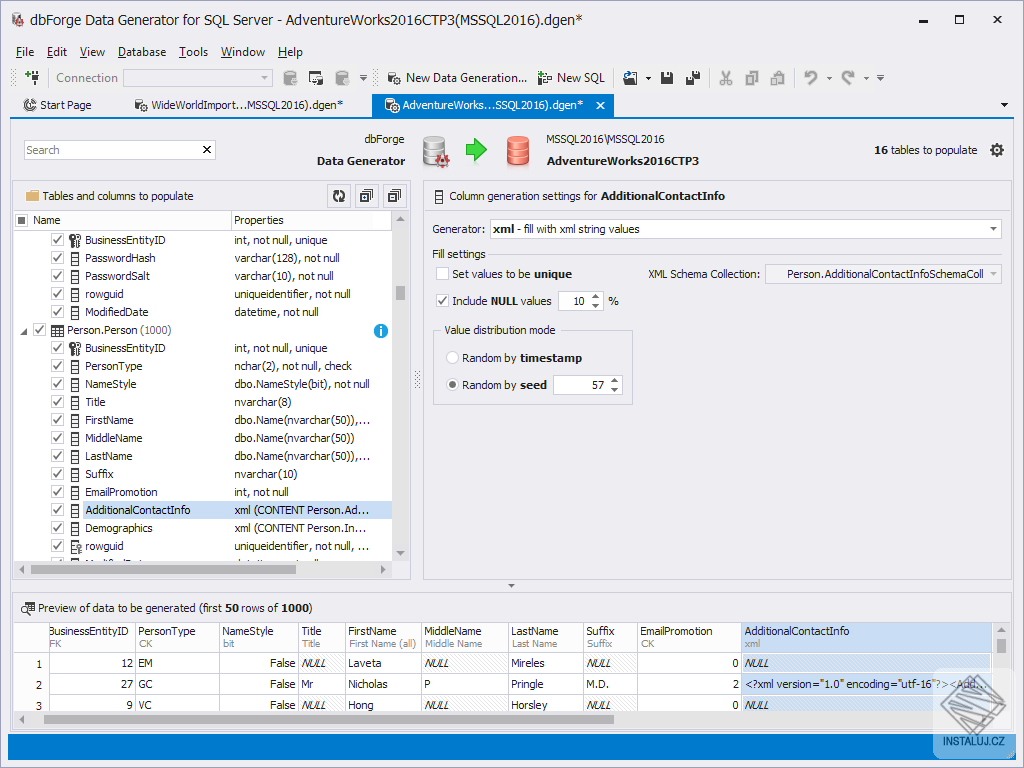Open the Help menu

point(290,52)
